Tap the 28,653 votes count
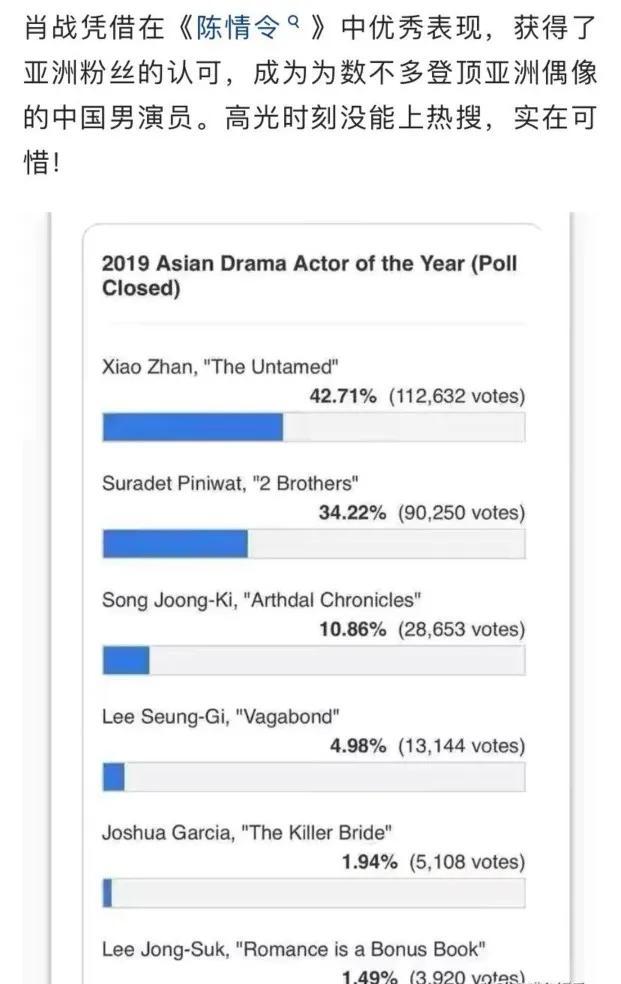Image resolution: width=621 pixels, height=984 pixels. tap(462, 629)
